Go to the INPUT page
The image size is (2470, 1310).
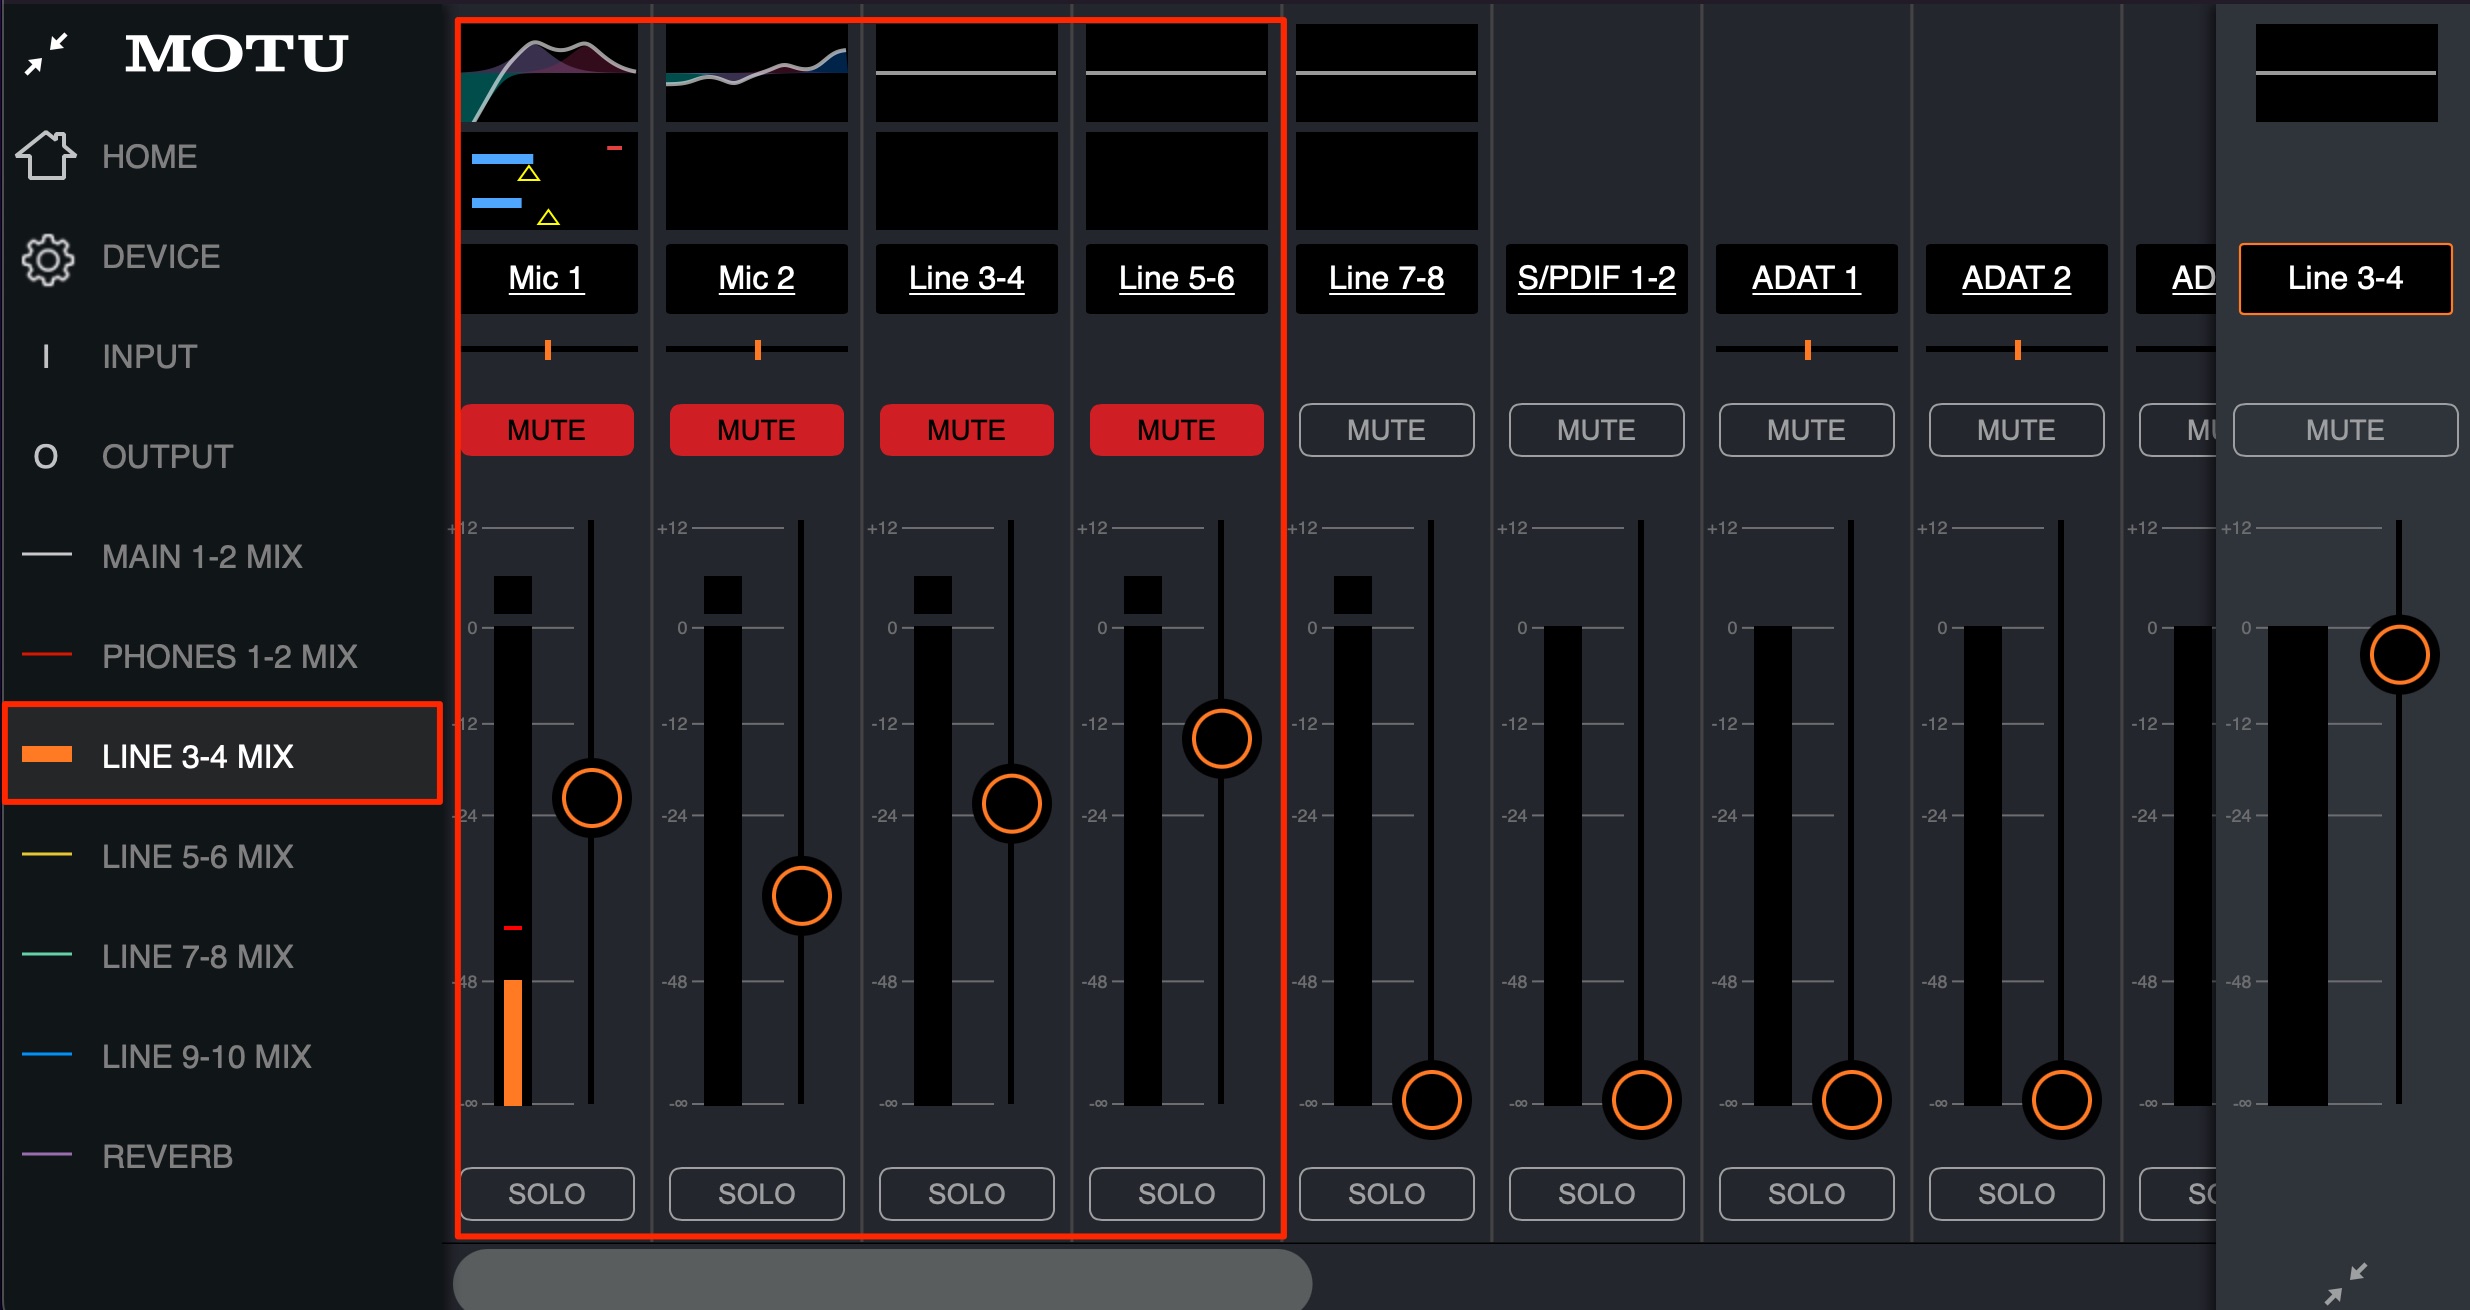(150, 357)
